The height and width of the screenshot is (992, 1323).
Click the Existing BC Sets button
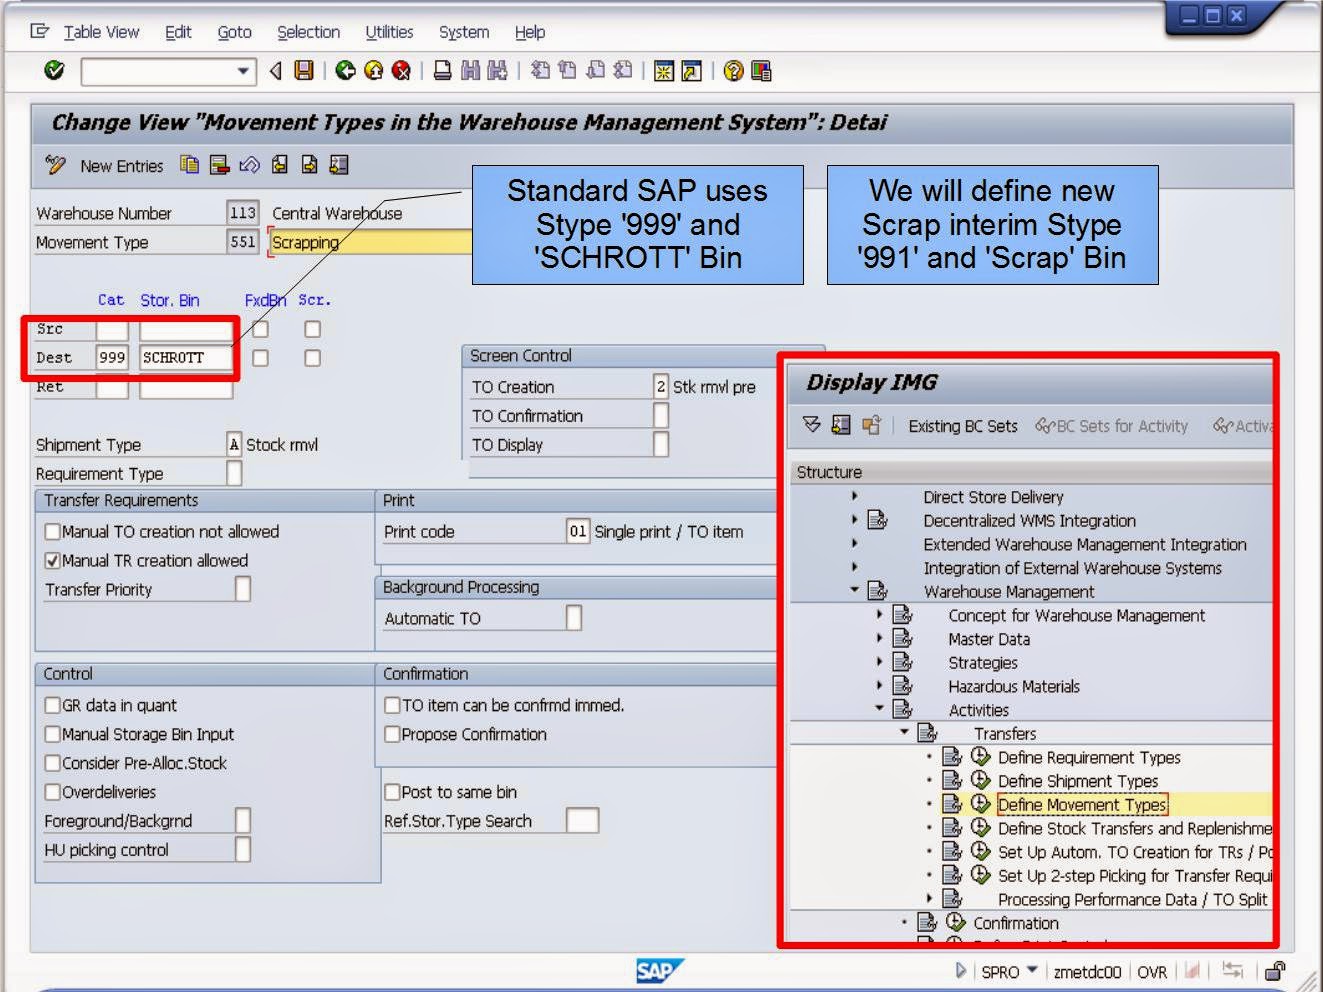coord(962,426)
